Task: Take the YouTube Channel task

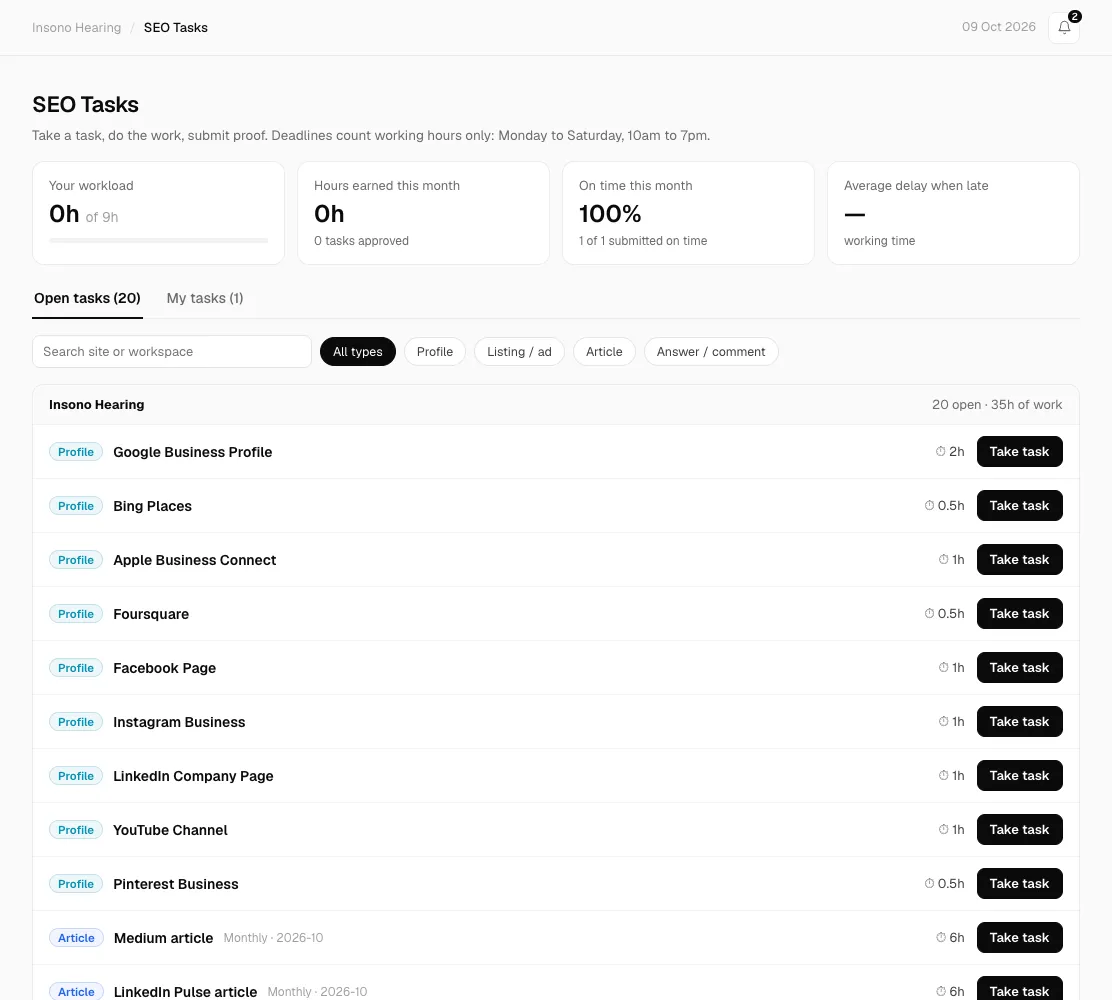Action: coord(1019,830)
